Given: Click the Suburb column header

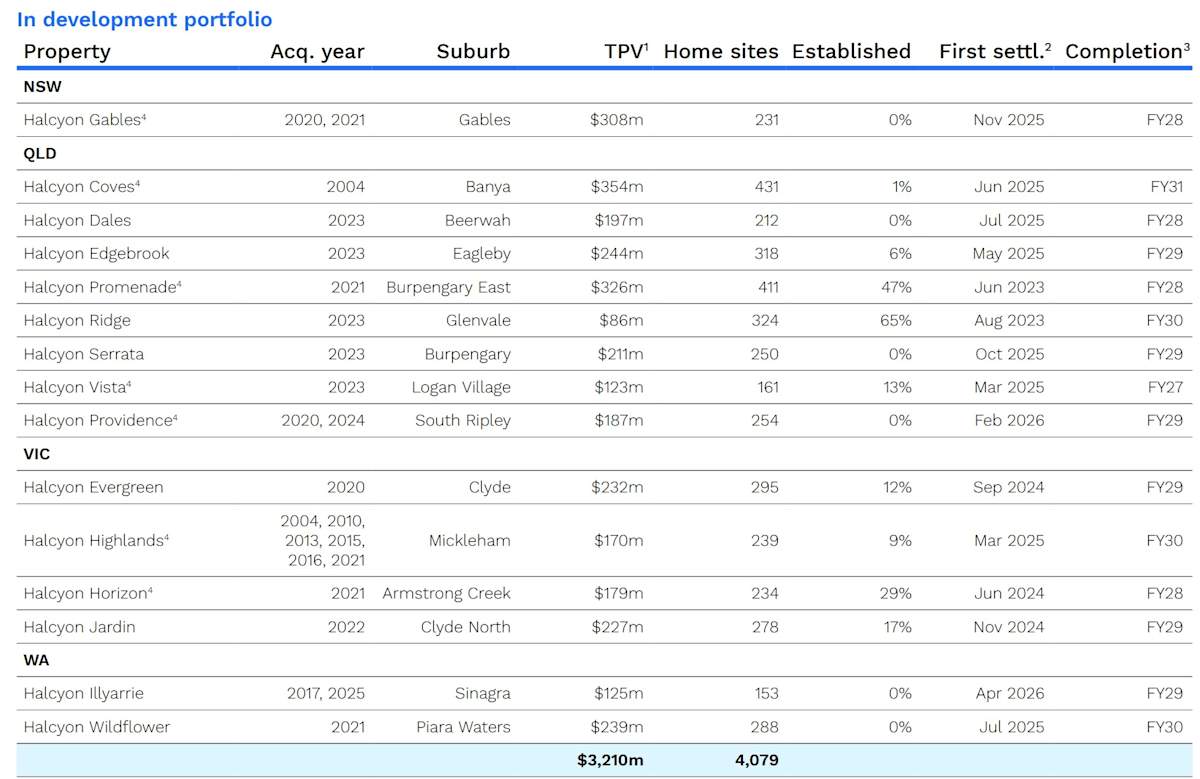Looking at the screenshot, I should [473, 51].
